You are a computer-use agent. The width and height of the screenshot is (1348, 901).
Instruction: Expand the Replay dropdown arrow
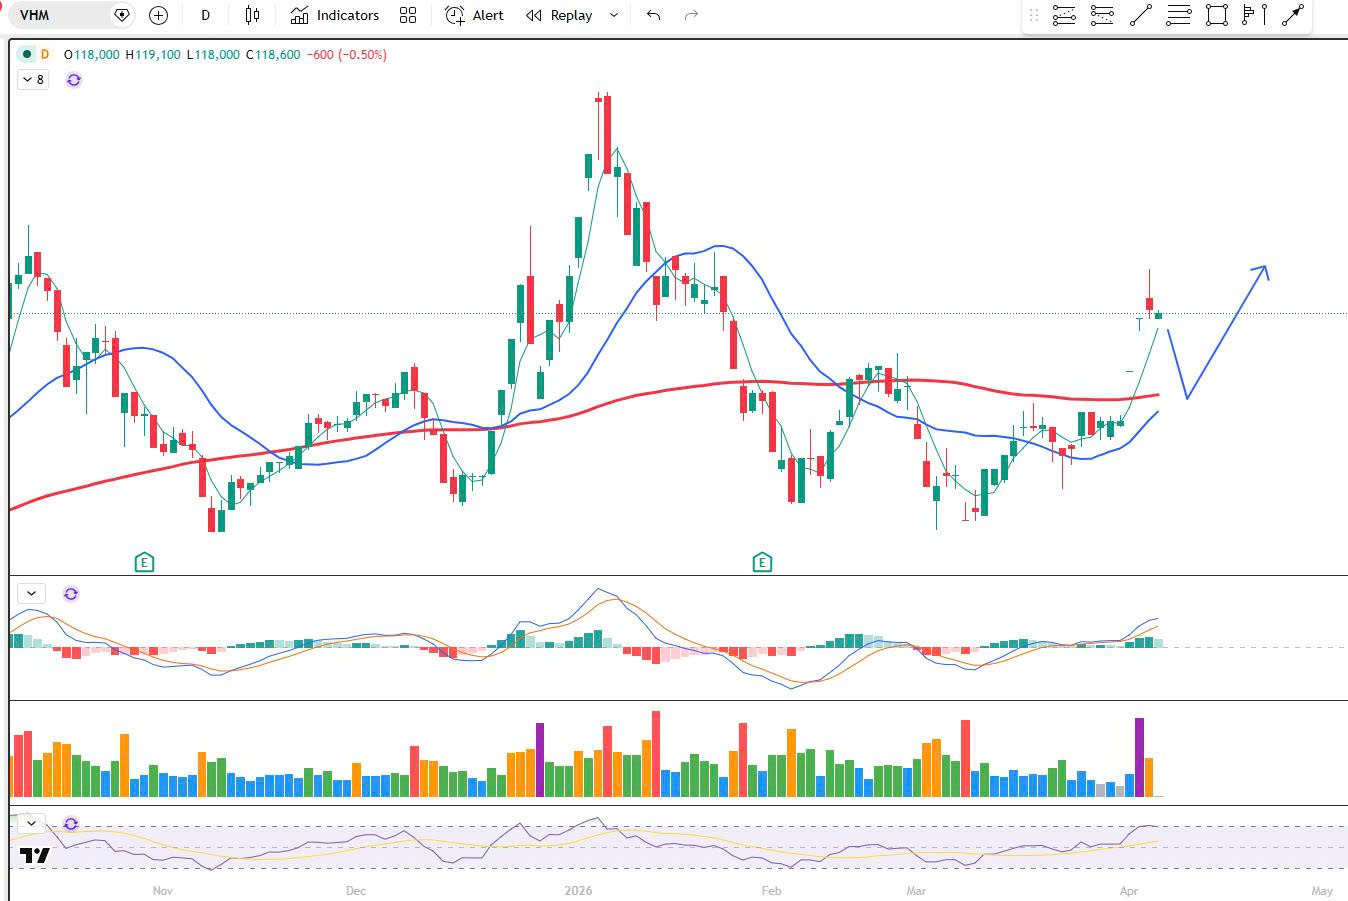(614, 15)
